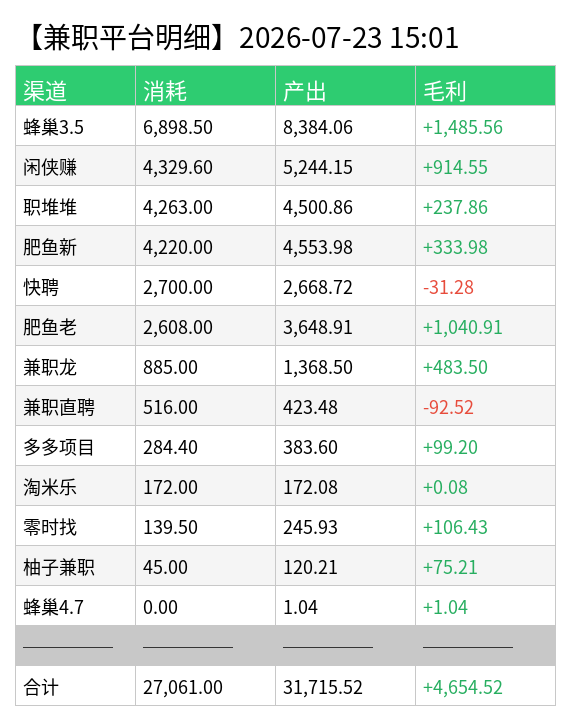Select 兼职直聘 profit value -92.52

[x=448, y=407]
